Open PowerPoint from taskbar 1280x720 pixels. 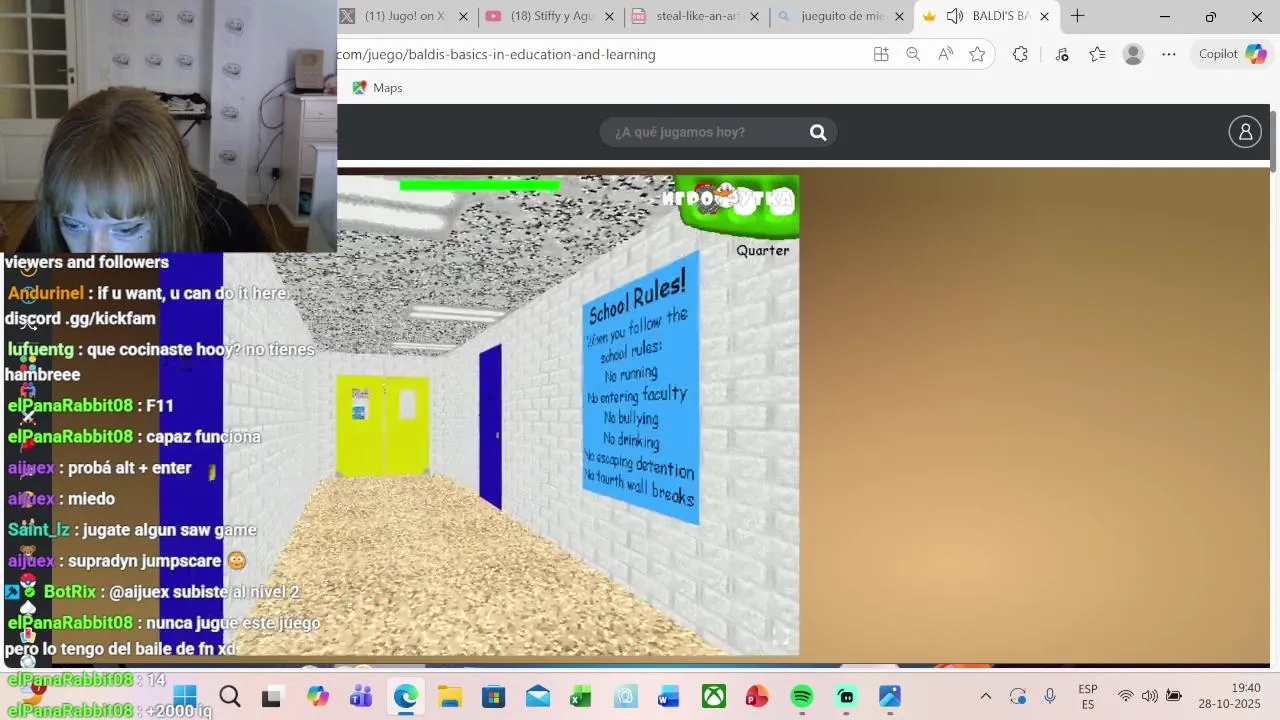[757, 696]
